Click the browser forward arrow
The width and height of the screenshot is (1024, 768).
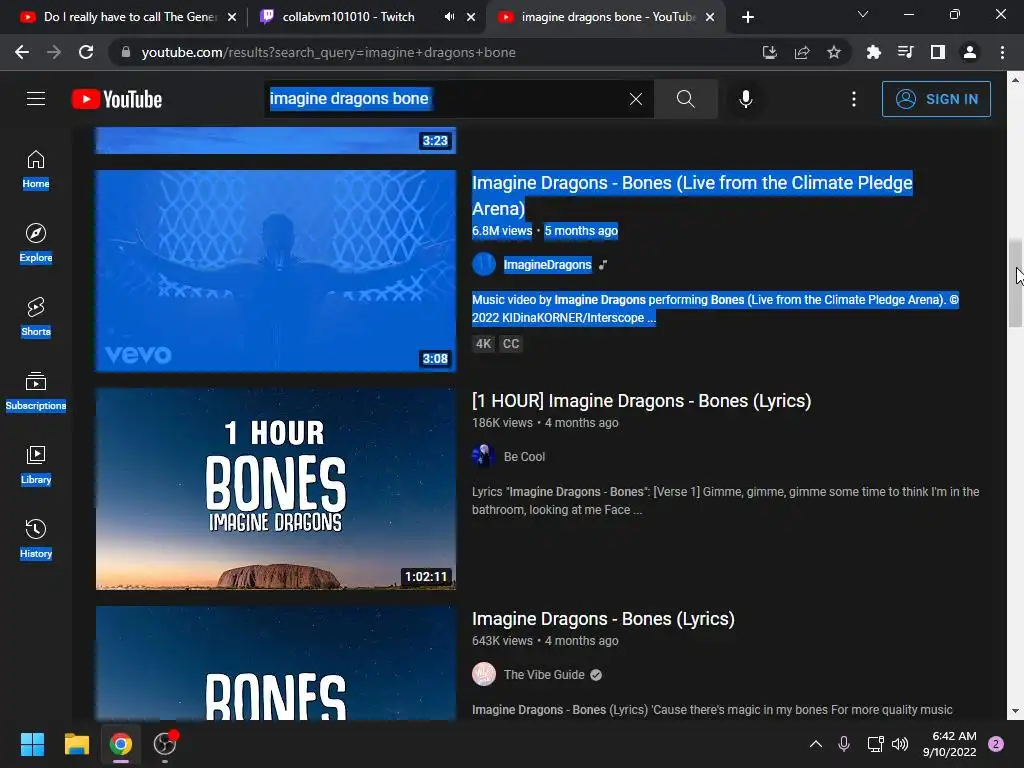(54, 52)
